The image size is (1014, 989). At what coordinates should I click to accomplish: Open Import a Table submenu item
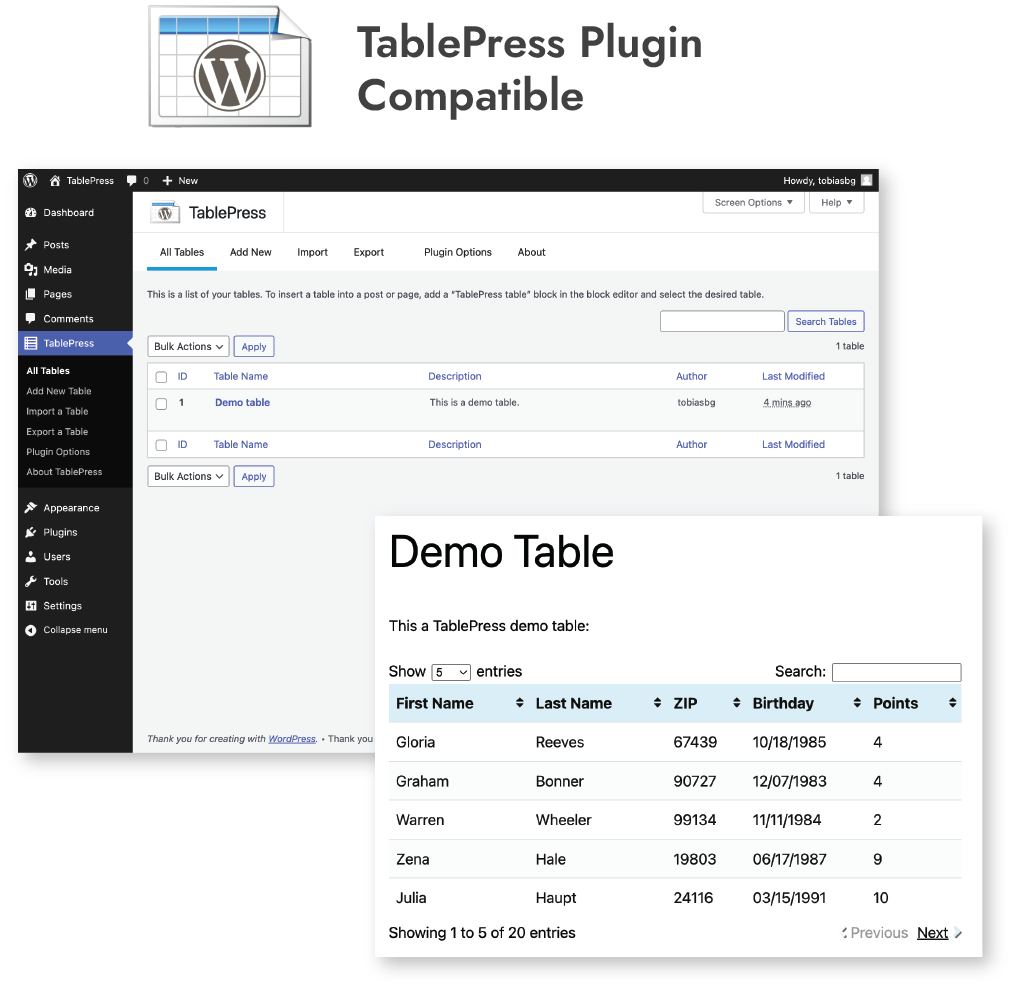(58, 411)
